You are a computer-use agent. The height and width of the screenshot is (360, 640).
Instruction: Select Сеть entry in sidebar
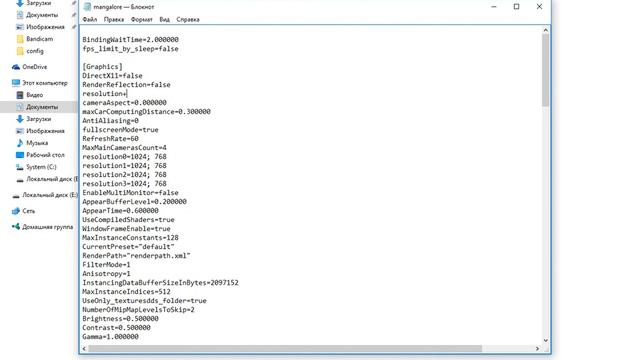point(29,211)
